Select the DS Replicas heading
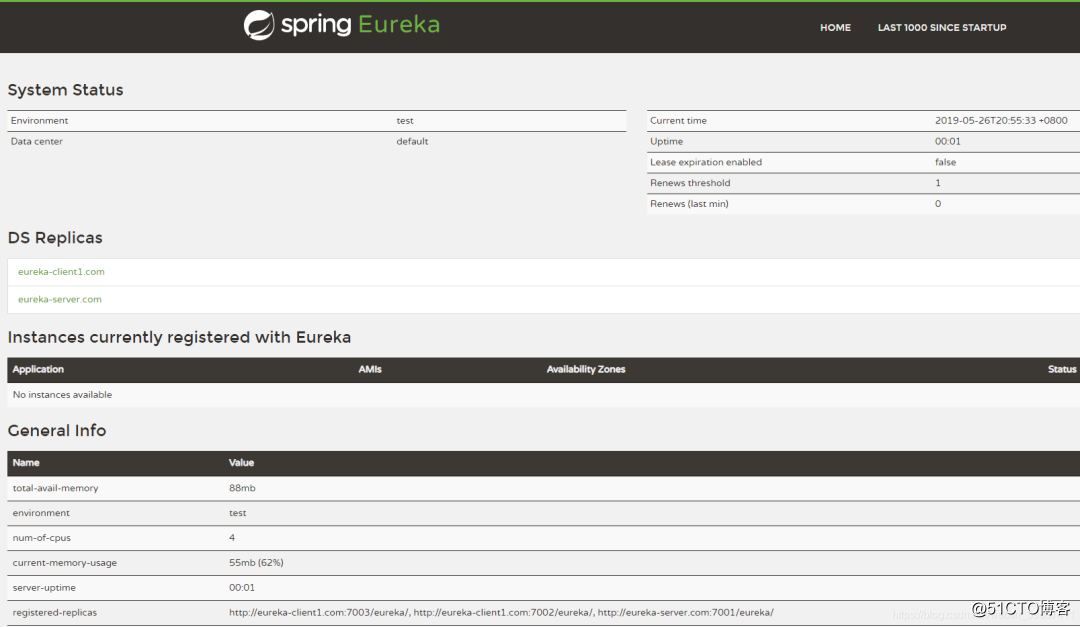 pyautogui.click(x=55, y=238)
